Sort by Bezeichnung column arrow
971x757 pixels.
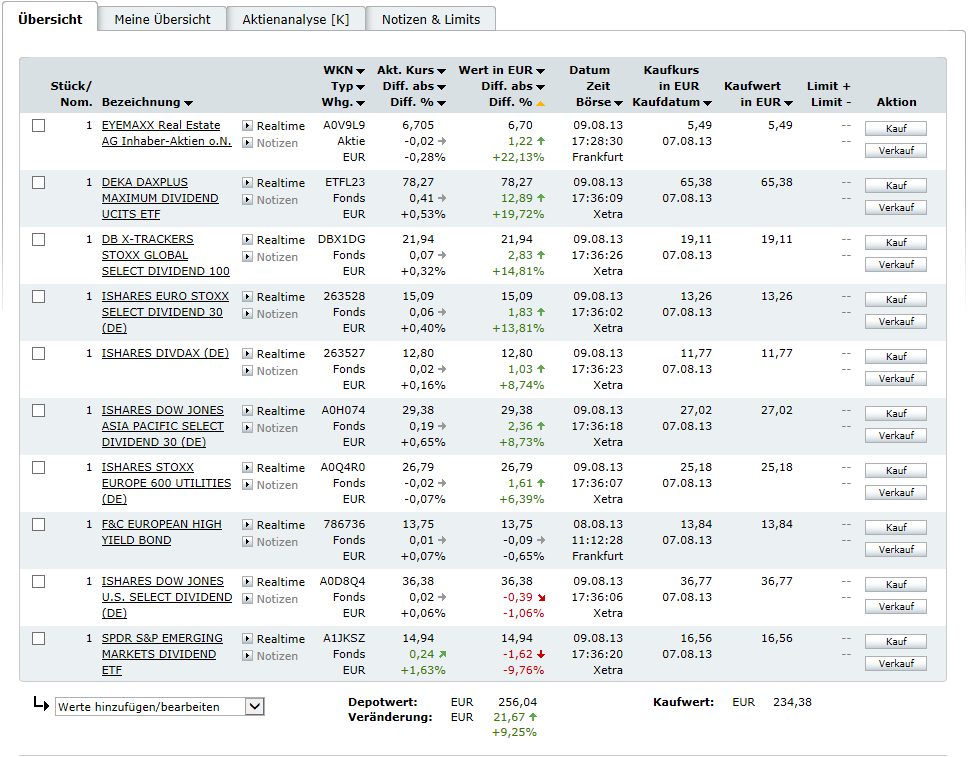click(x=188, y=103)
